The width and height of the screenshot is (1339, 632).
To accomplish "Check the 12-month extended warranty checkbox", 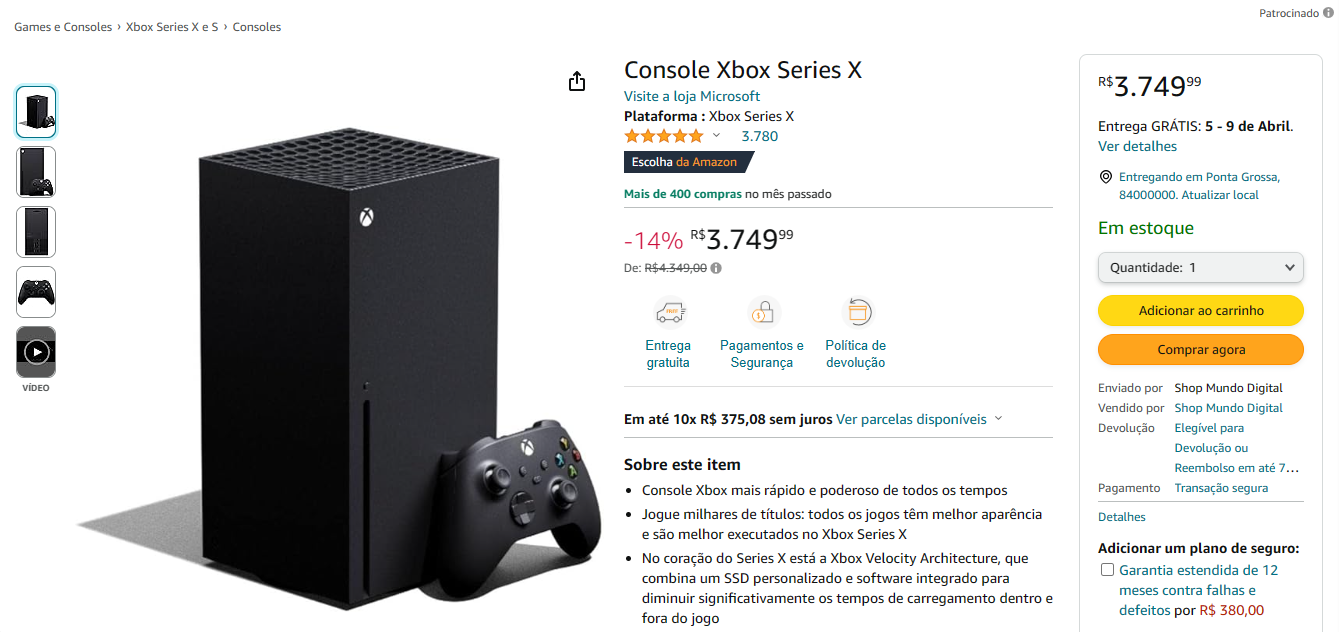I will pos(1107,570).
